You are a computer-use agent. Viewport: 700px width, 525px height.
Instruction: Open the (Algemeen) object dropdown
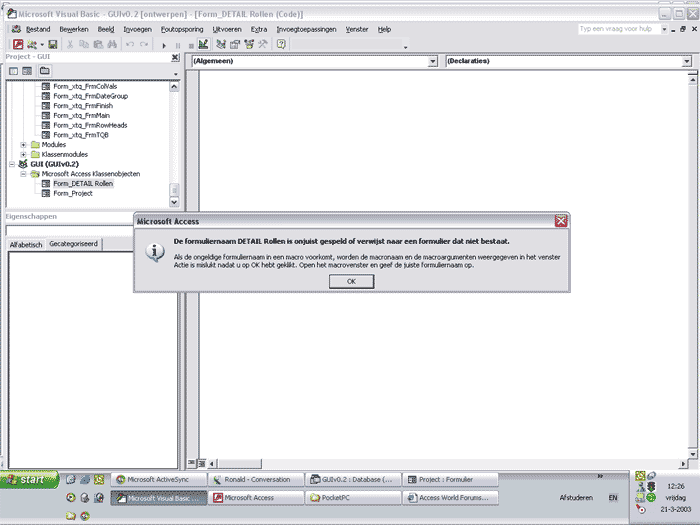433,61
